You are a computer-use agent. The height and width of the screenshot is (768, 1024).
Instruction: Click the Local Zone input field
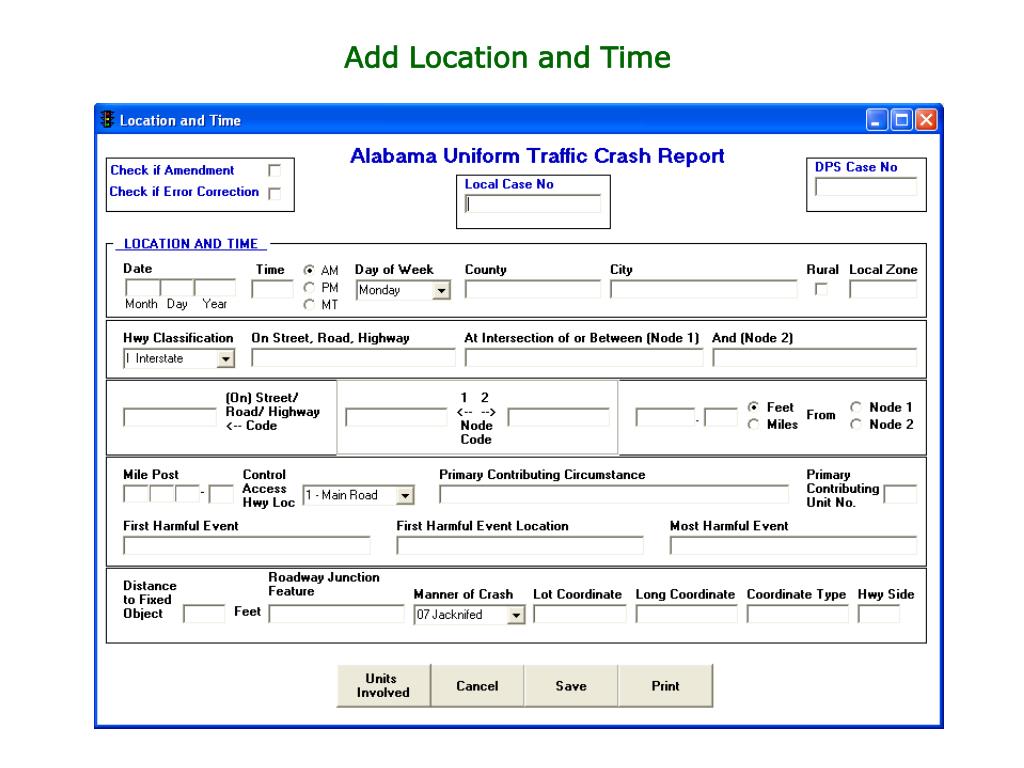(x=884, y=289)
